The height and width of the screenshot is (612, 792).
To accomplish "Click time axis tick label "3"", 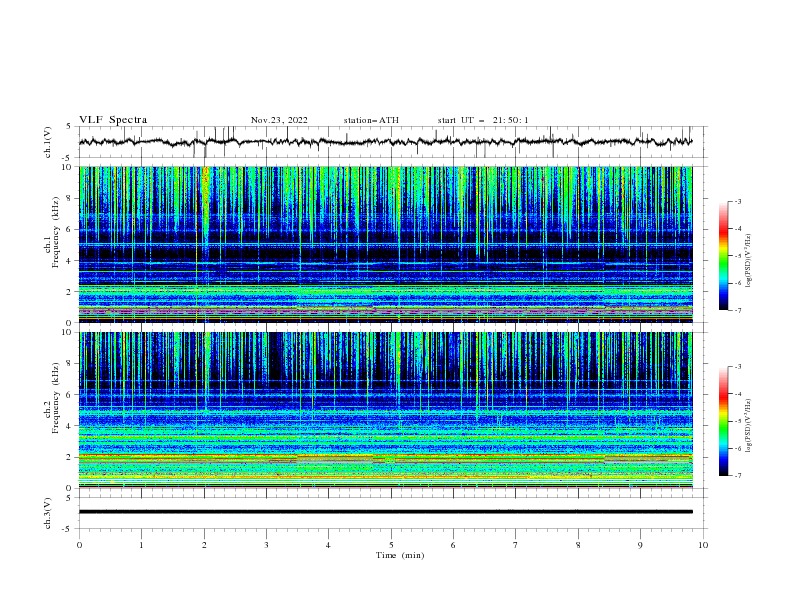I will click(266, 545).
